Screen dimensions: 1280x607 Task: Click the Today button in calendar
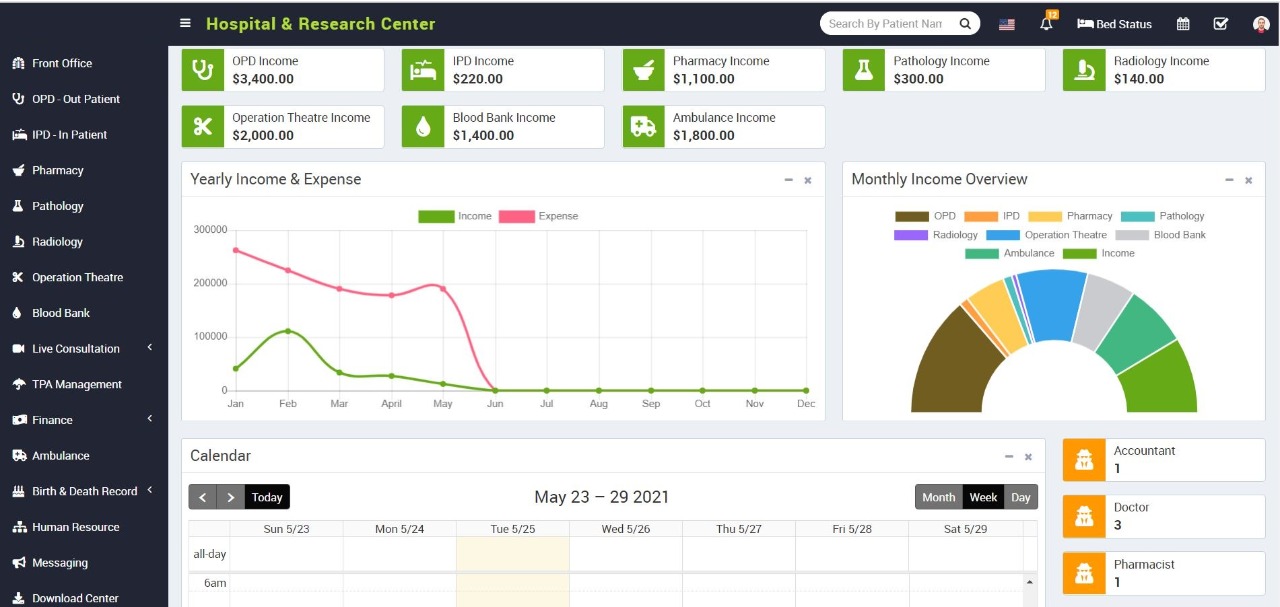pyautogui.click(x=267, y=497)
